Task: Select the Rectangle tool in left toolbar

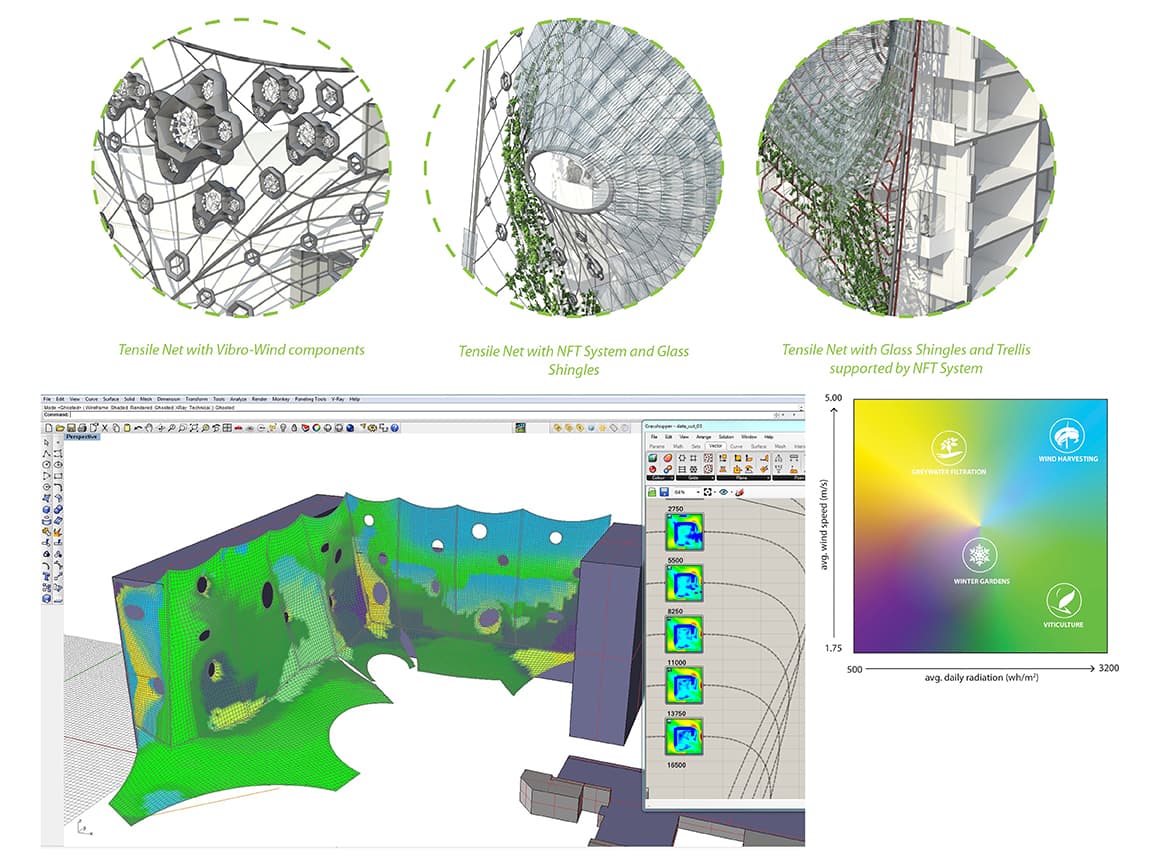Action: coord(58,475)
